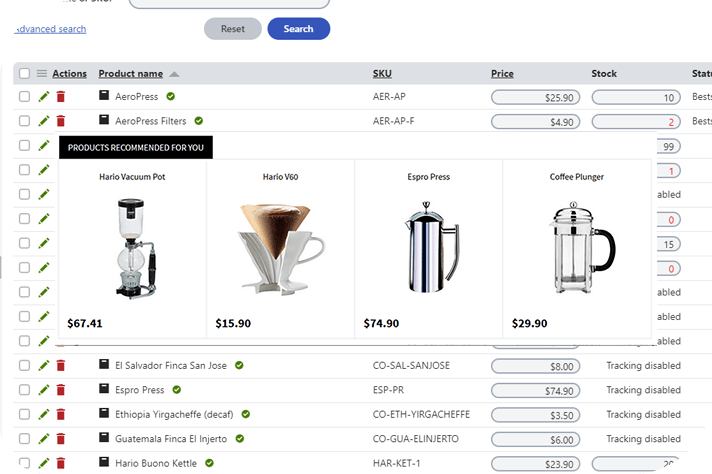Click edit pencil for Guatemala Finca El Injerto
This screenshot has width=712, height=474.
(x=44, y=439)
